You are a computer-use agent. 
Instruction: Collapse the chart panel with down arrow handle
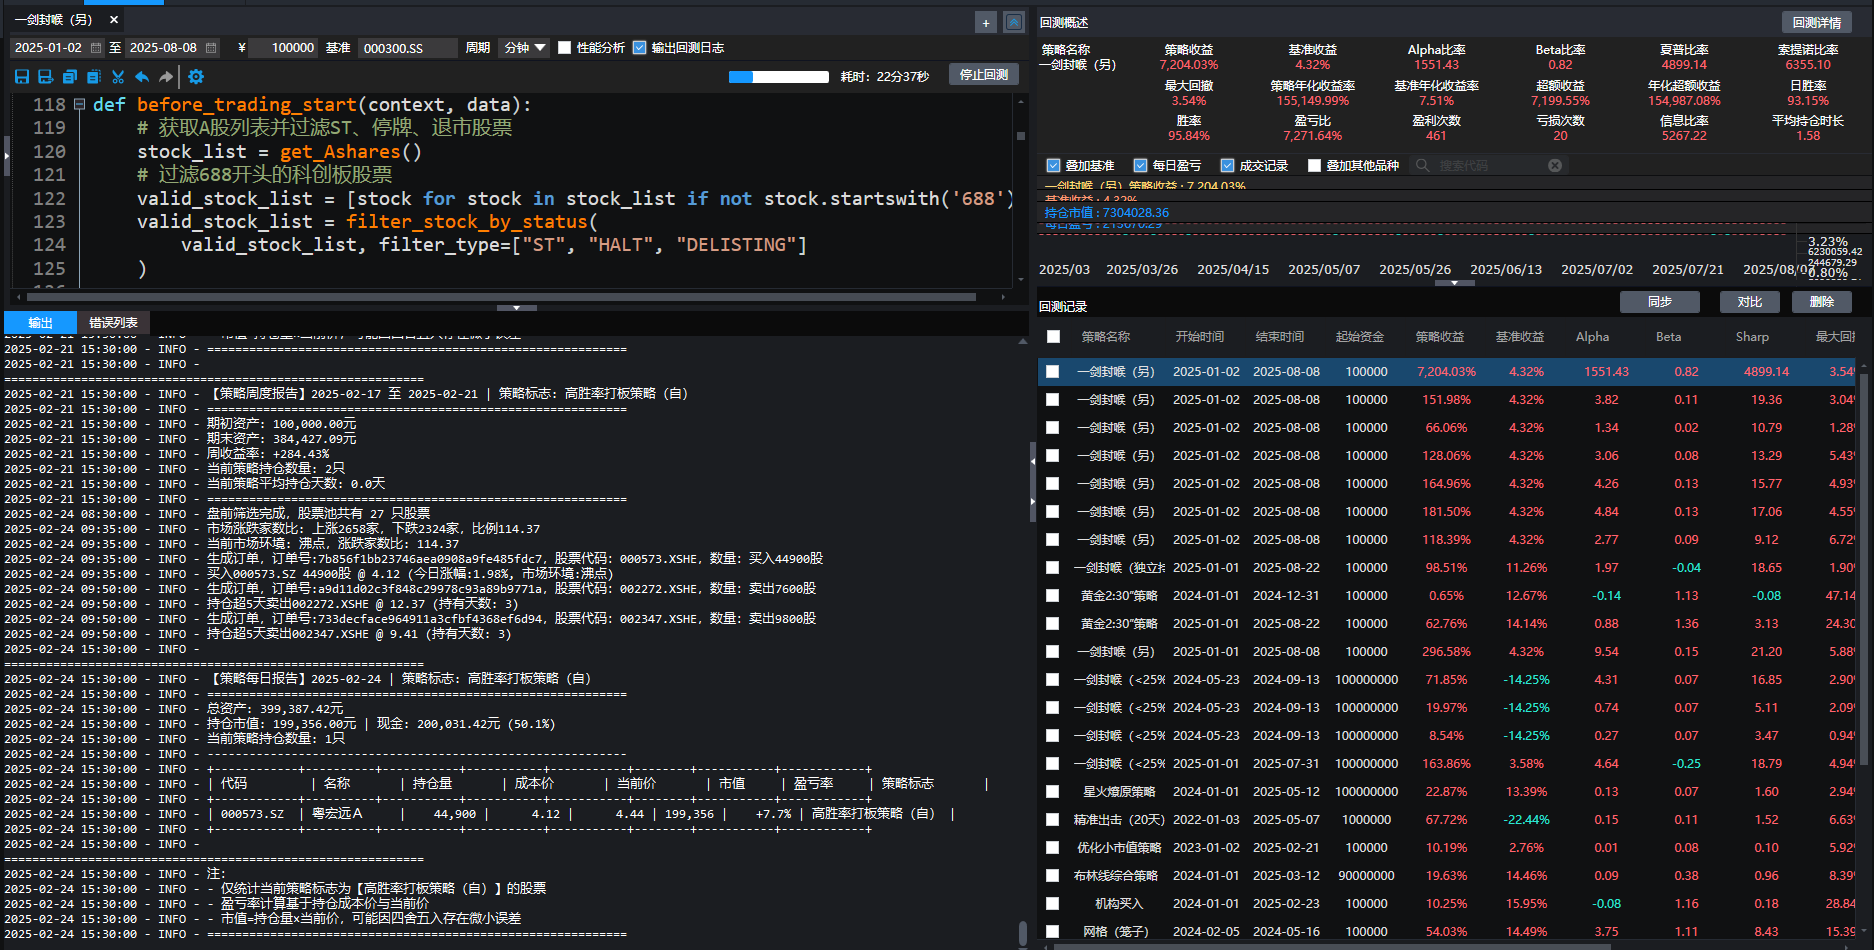point(1454,284)
